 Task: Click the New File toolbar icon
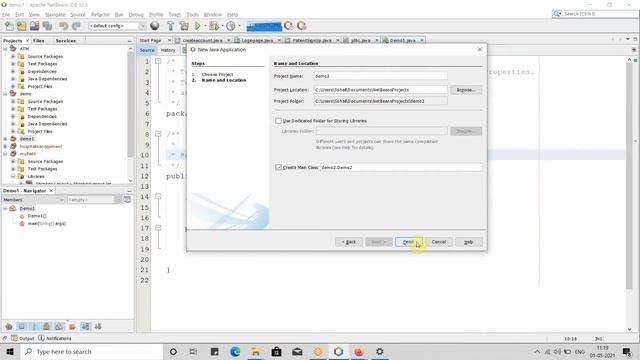coord(9,26)
